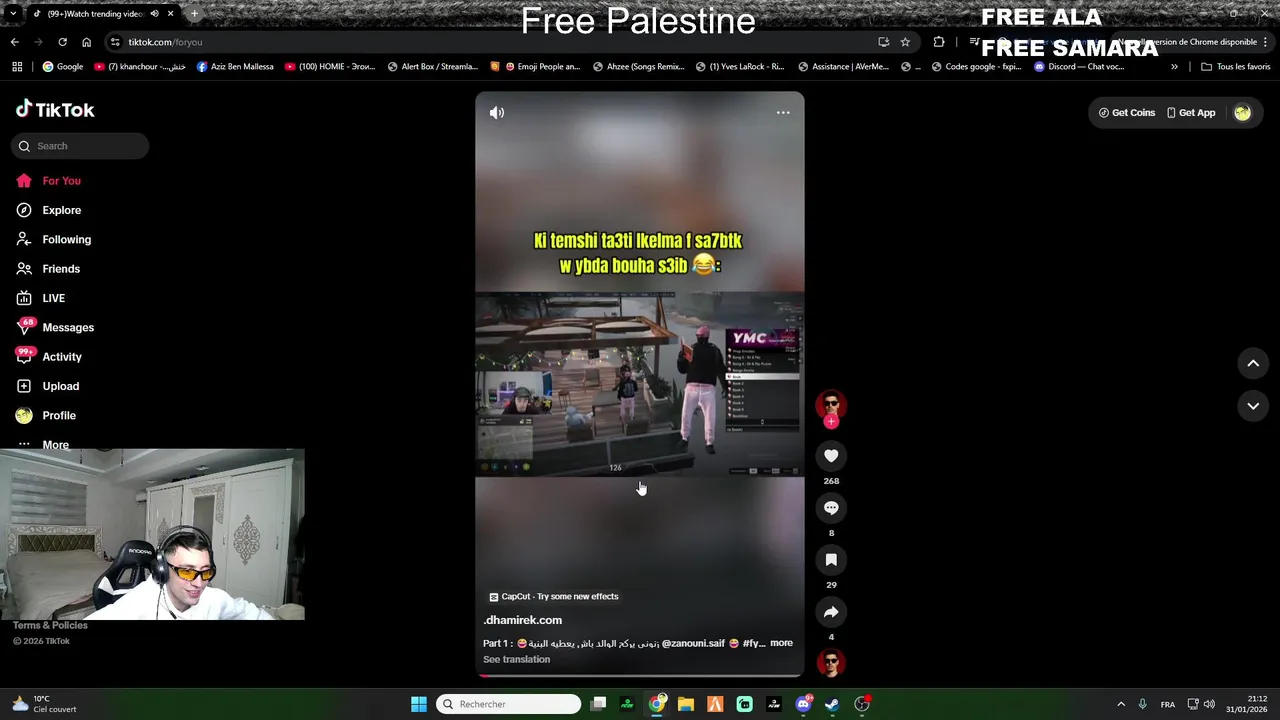Image resolution: width=1280 pixels, height=720 pixels.
Task: Open the .dhamirek.com creator link
Action: [x=522, y=620]
